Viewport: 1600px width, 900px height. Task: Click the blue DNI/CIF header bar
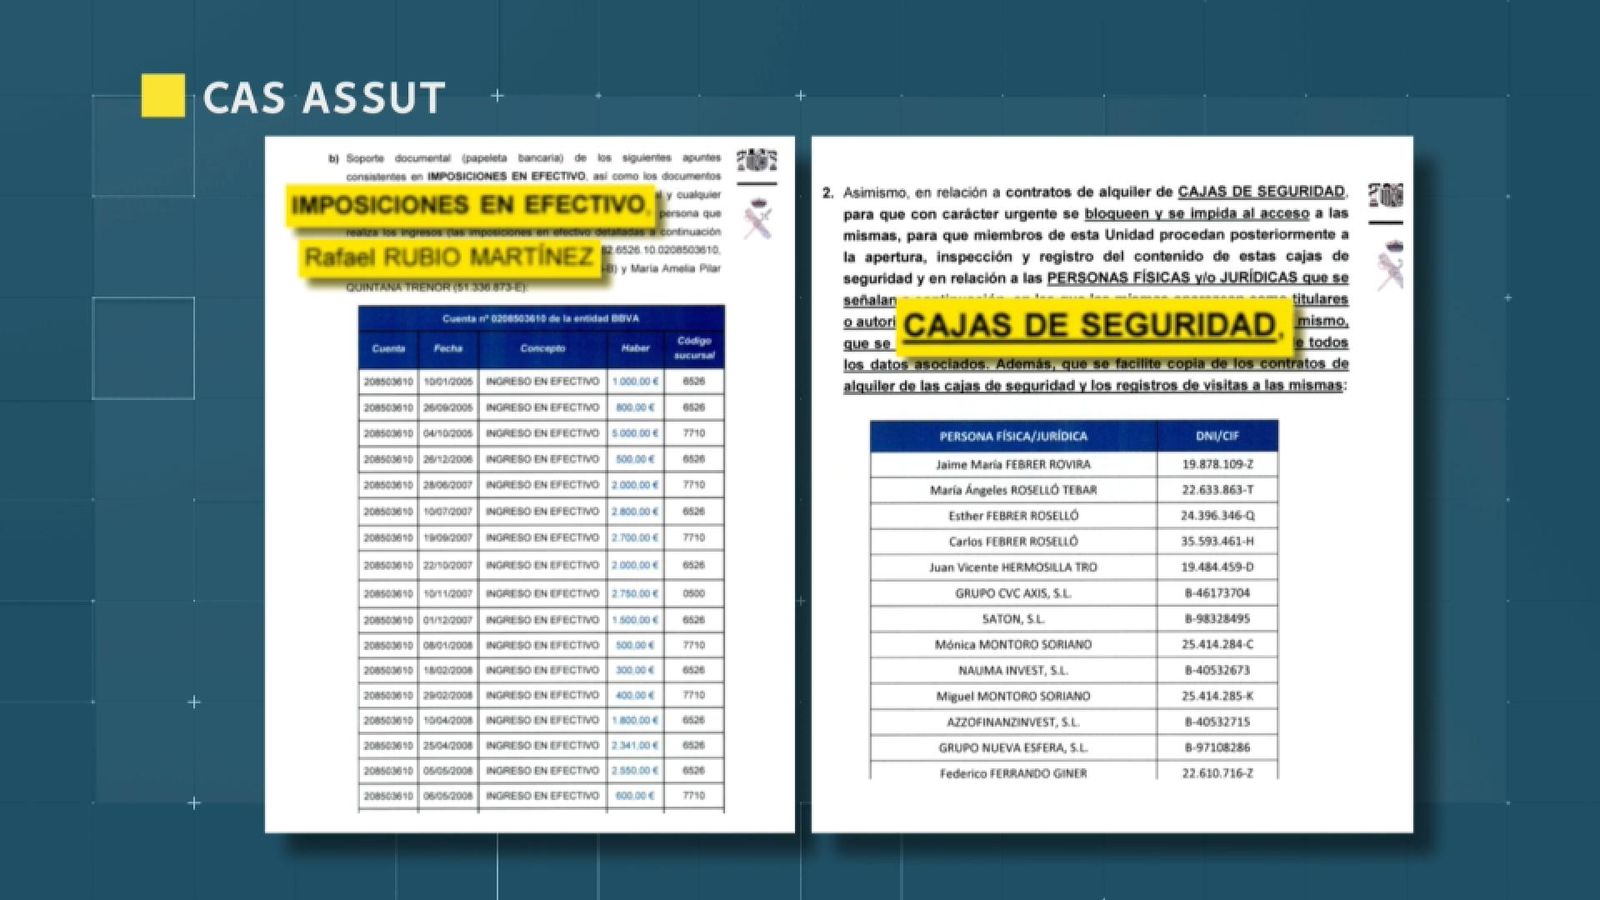1216,434
